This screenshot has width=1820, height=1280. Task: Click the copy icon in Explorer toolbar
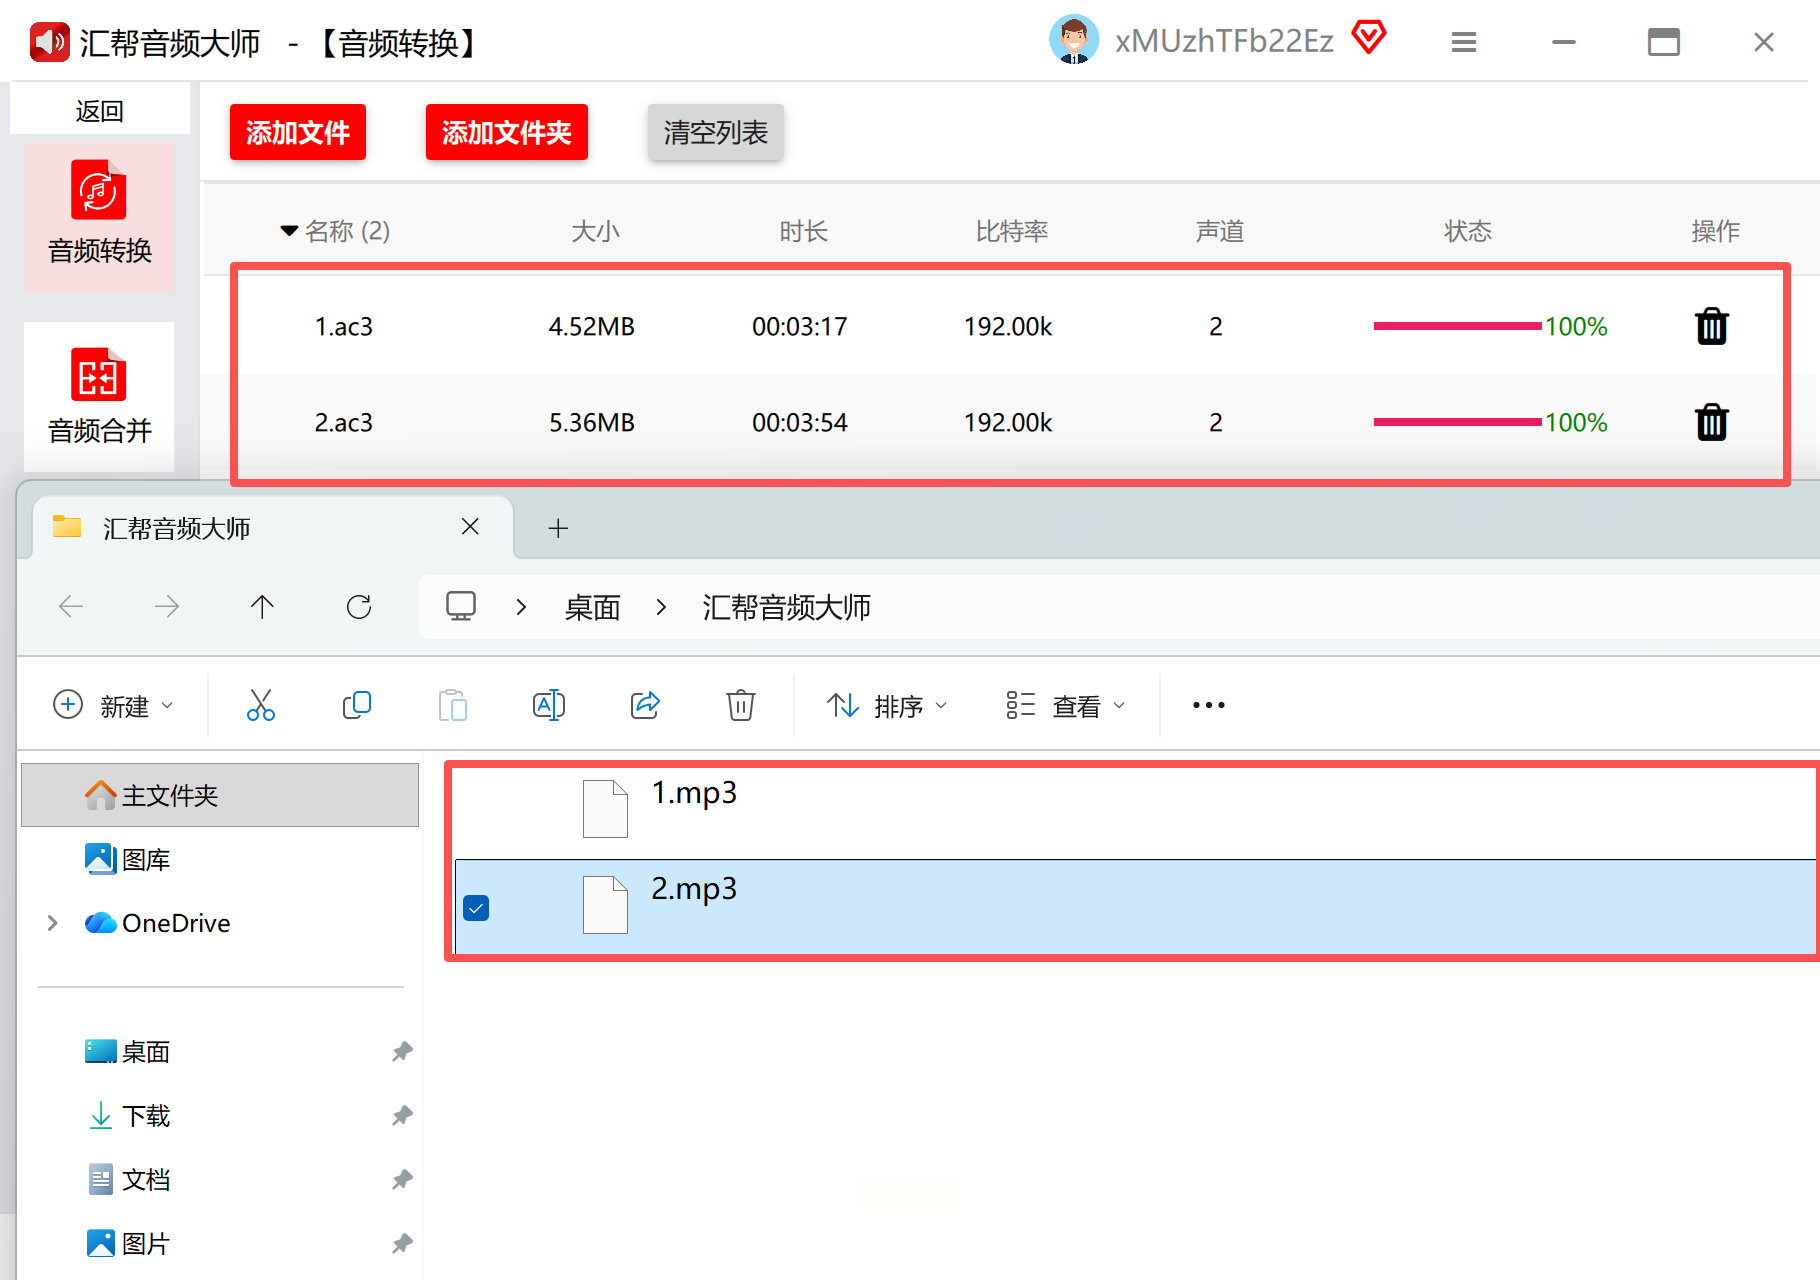click(356, 706)
